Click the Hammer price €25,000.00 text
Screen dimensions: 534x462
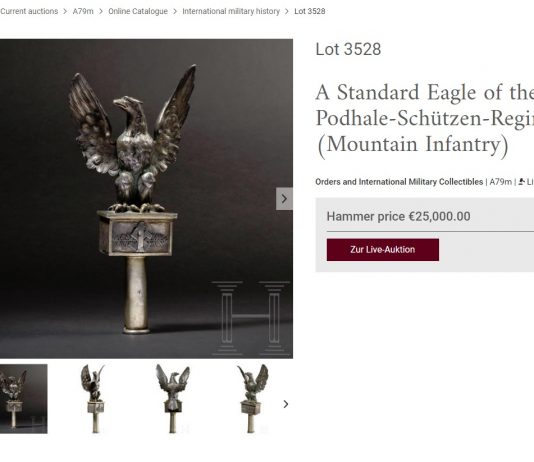[x=398, y=217]
